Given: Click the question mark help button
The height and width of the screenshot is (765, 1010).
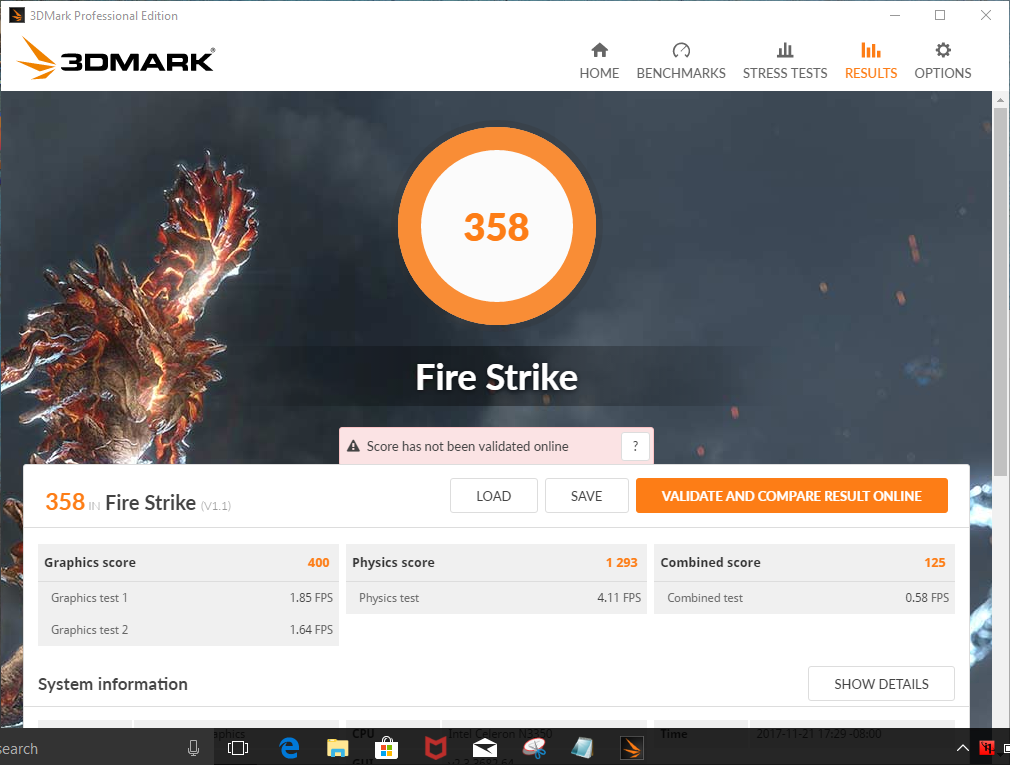Looking at the screenshot, I should pos(635,446).
